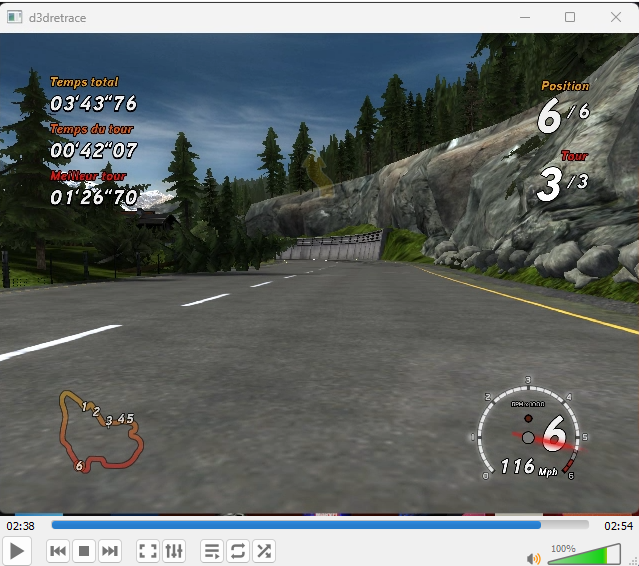Click the Tour 3/3 lap indicator
Viewport: 639px width, 566px height.
pyautogui.click(x=563, y=176)
